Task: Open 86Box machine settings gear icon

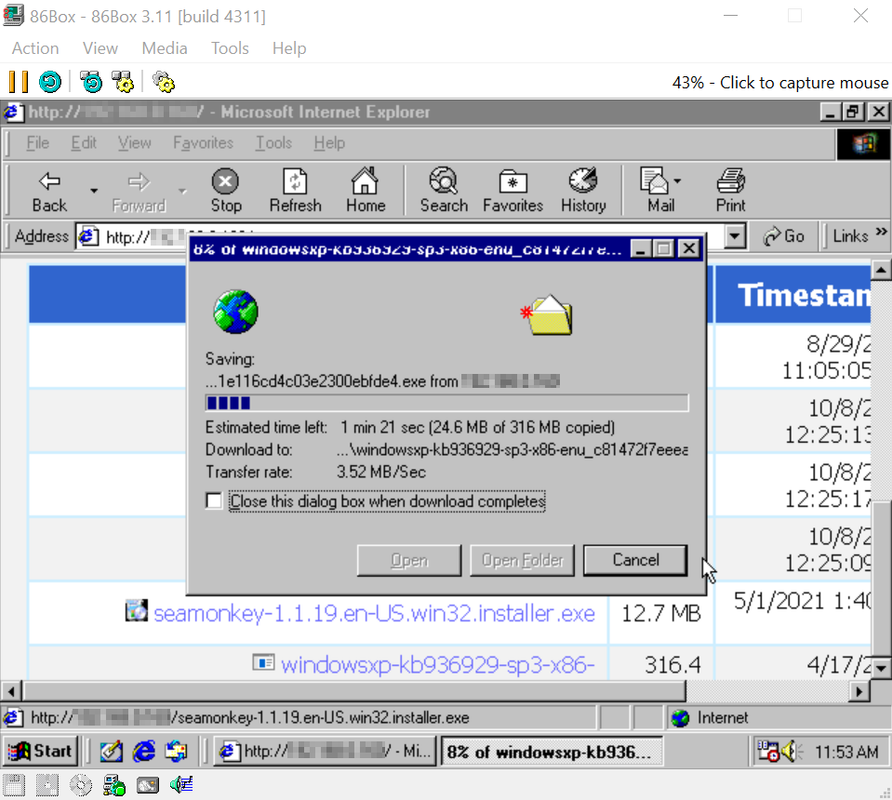Action: coord(163,82)
